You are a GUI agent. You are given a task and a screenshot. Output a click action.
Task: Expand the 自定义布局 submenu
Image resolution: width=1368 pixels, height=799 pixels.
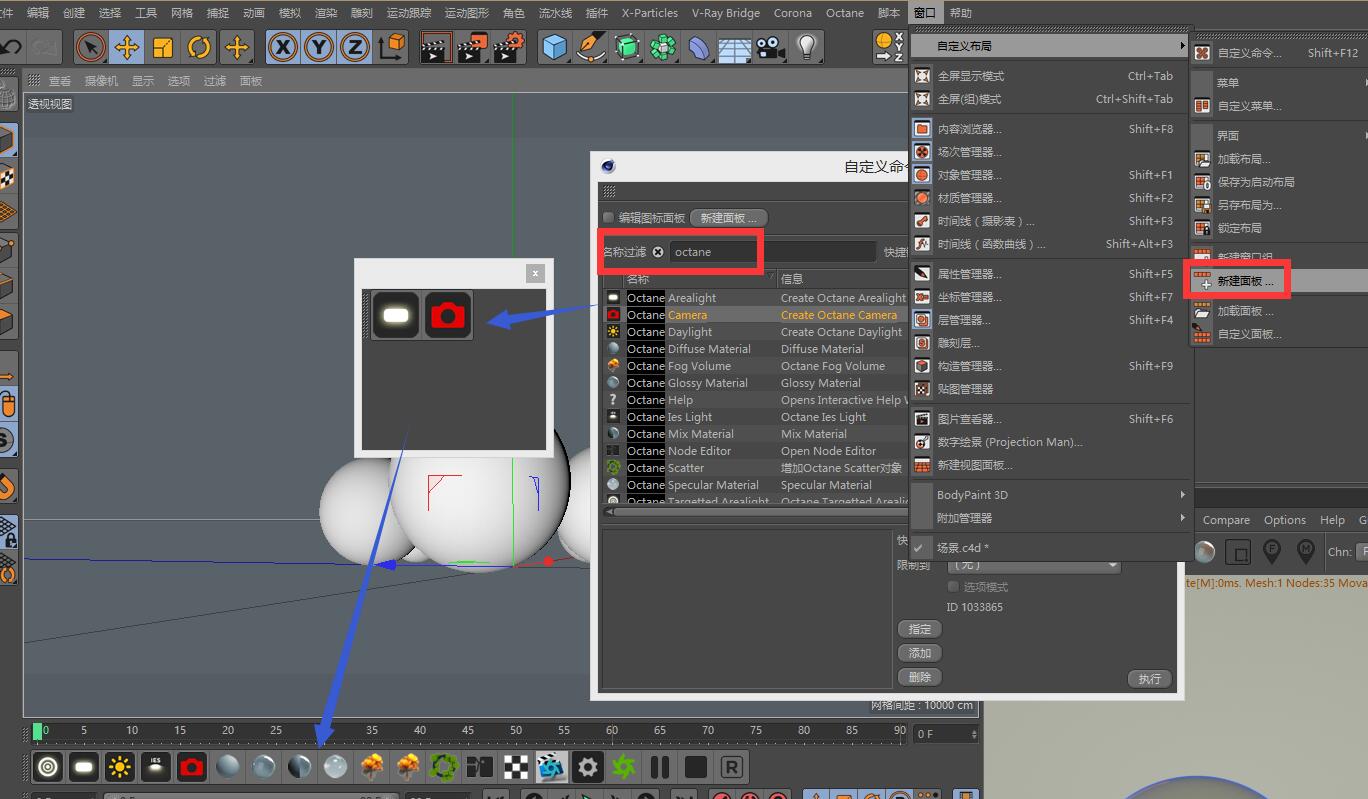pyautogui.click(x=1050, y=46)
